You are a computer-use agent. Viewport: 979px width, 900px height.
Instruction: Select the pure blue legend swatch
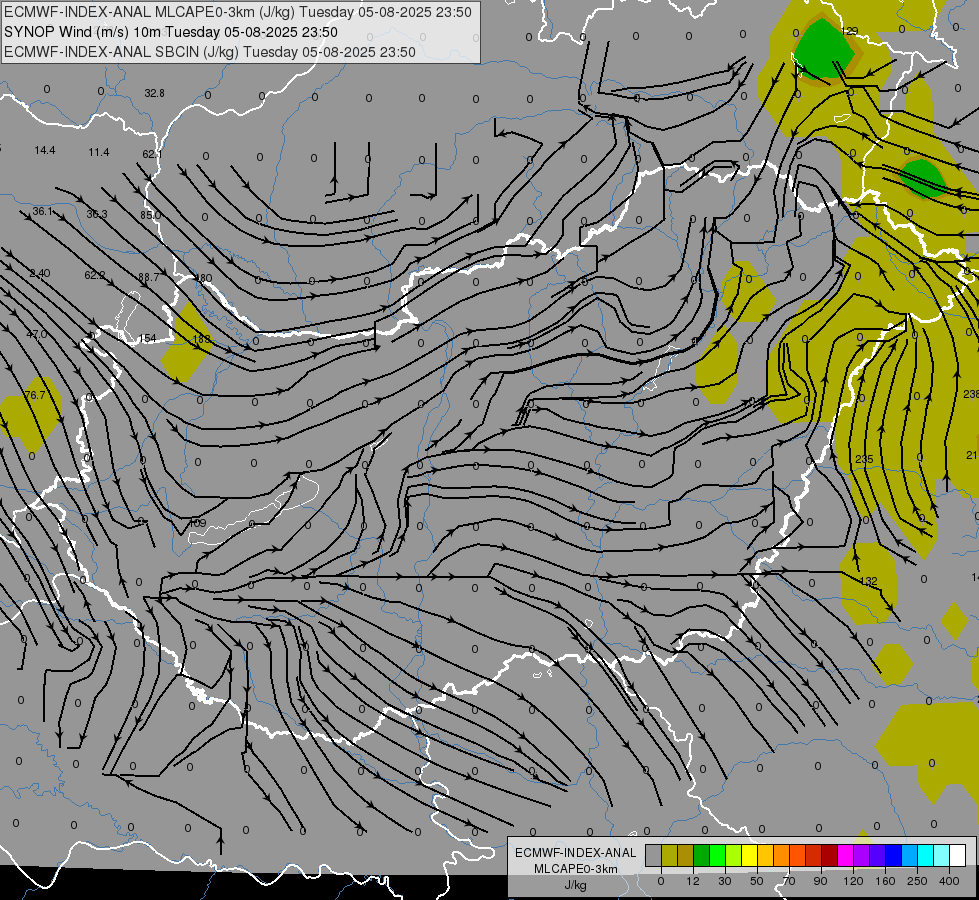tap(893, 856)
